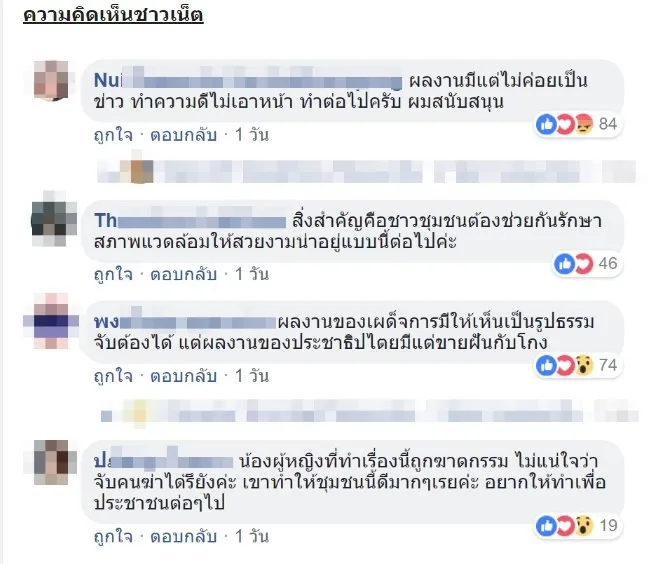The image size is (648, 564).
Task: Click the like reaction icon beside 46 count
Action: (x=565, y=264)
